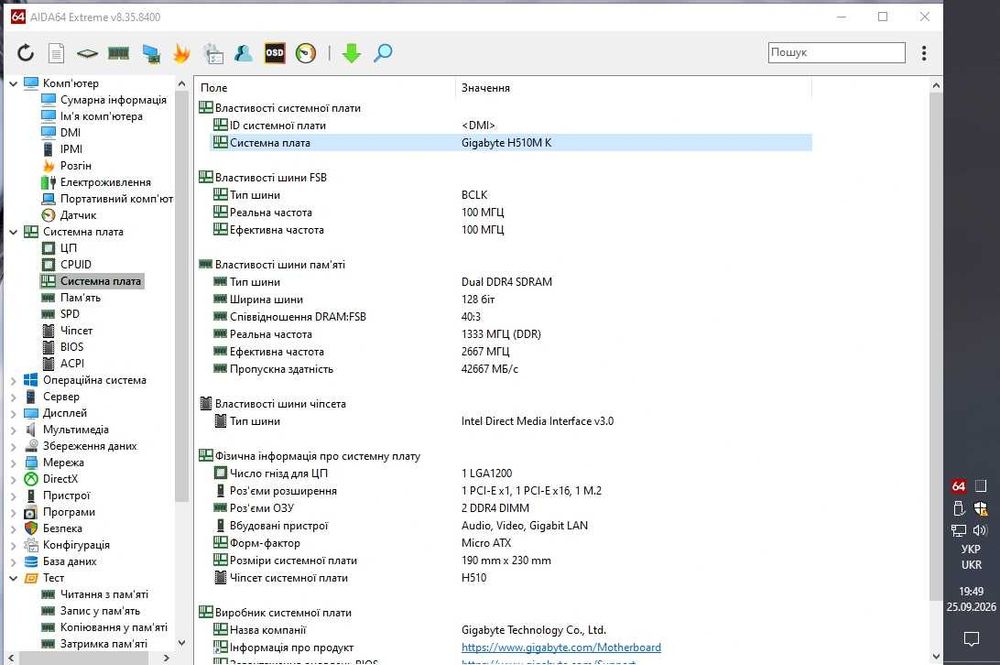This screenshot has height=665, width=1000.
Task: Open the three-dot menu button
Action: coord(924,53)
